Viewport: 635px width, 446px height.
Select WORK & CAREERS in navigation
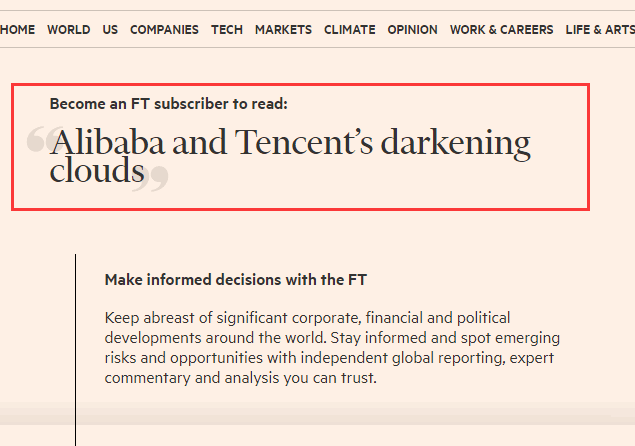(x=501, y=30)
